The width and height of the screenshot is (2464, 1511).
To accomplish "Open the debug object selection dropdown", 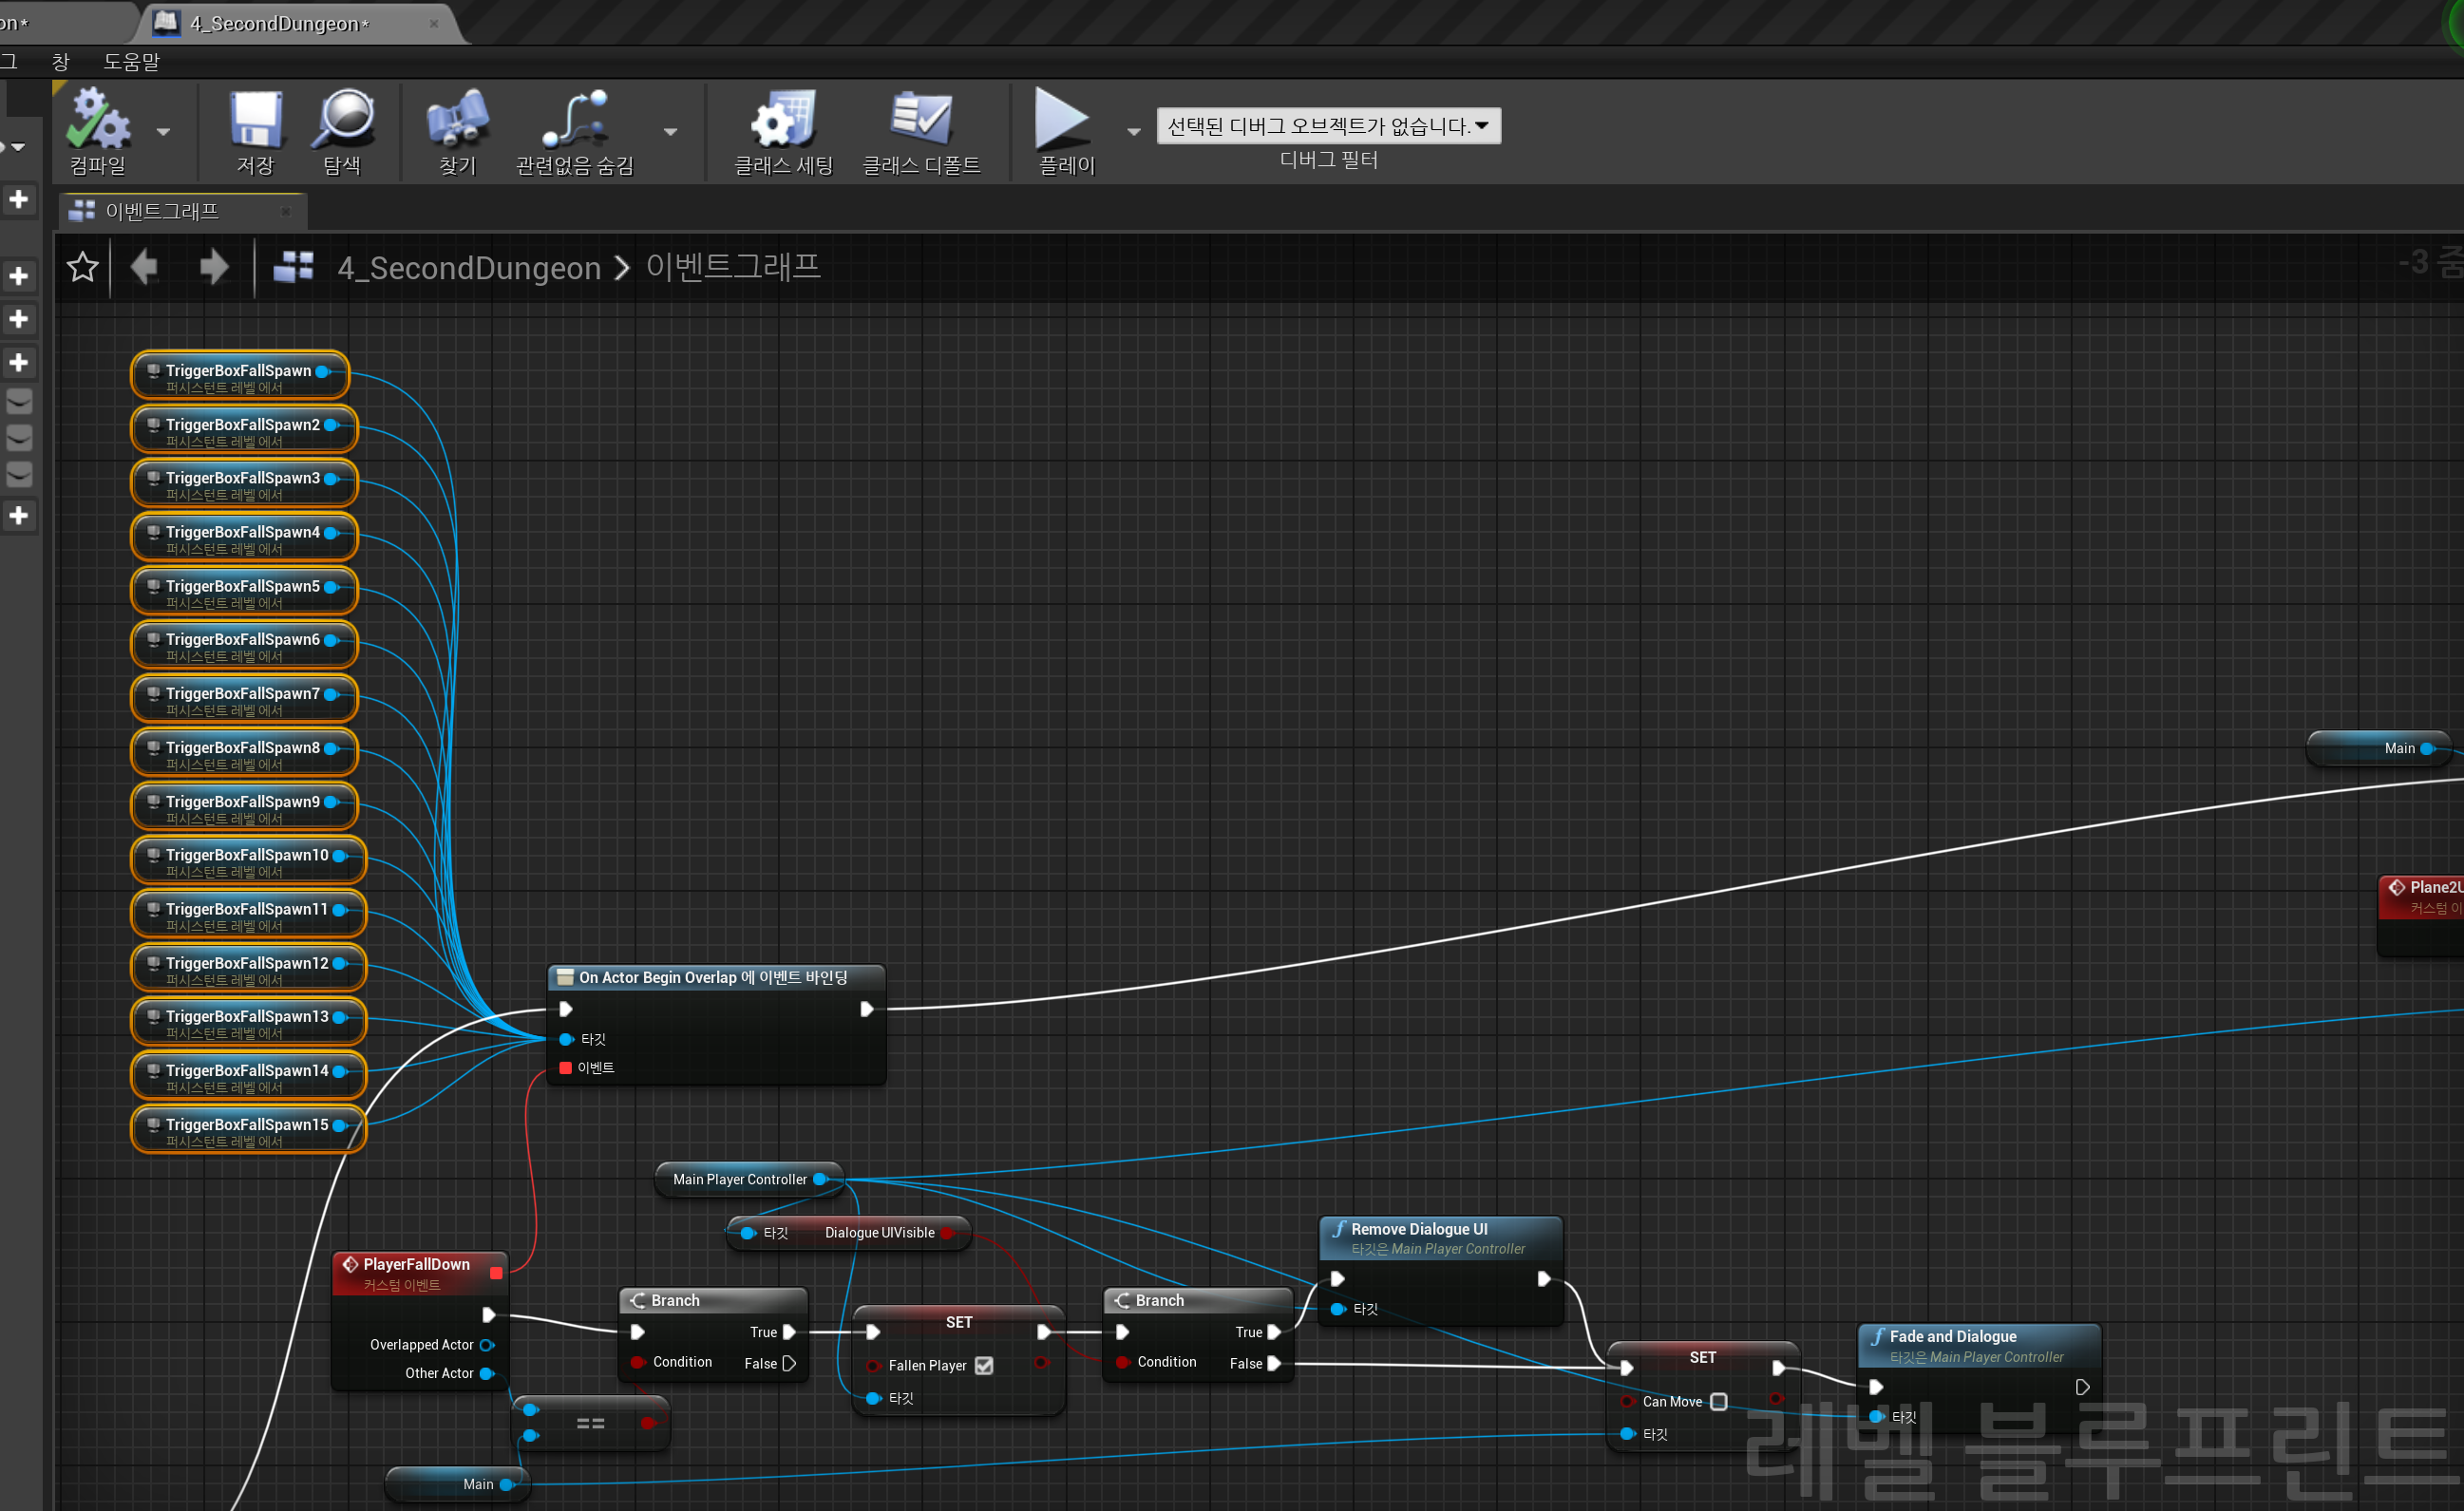I will 1328,126.
